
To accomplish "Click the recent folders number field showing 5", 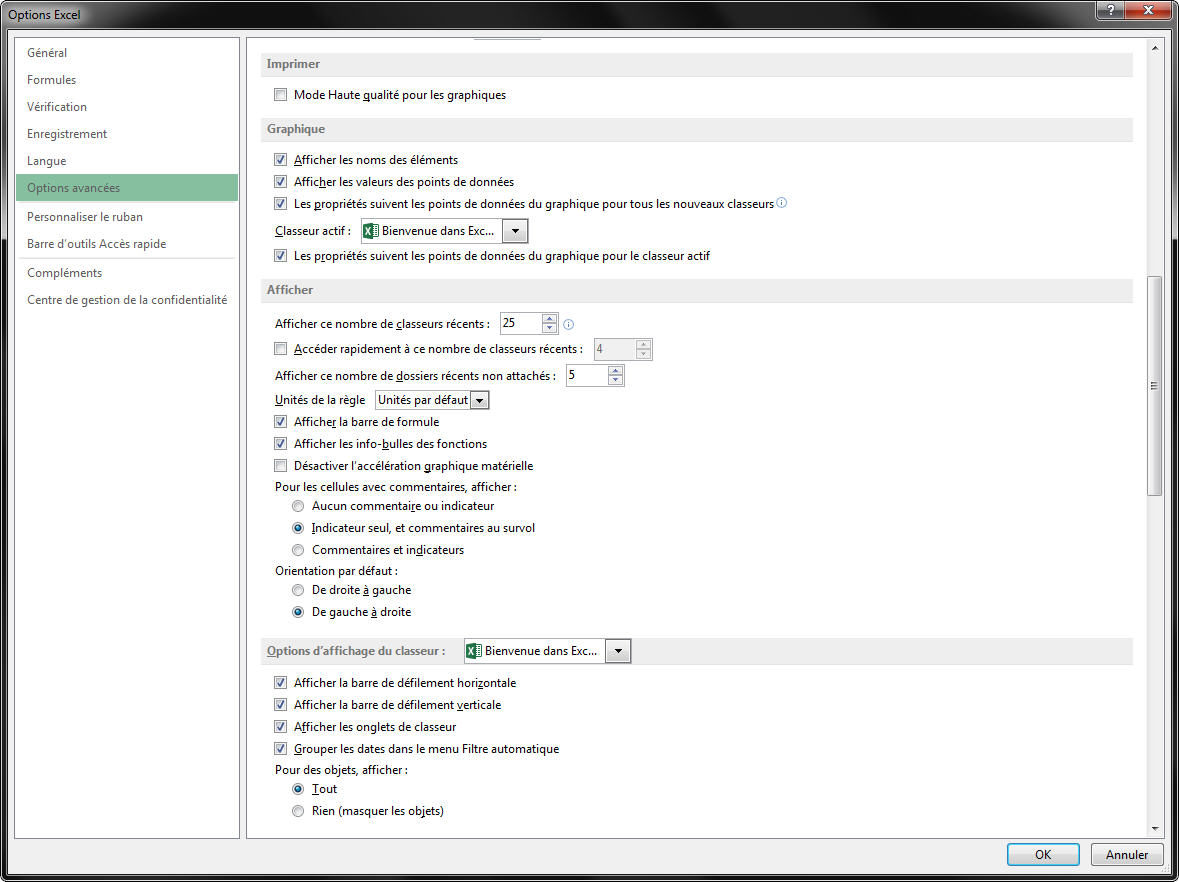I will [x=587, y=375].
